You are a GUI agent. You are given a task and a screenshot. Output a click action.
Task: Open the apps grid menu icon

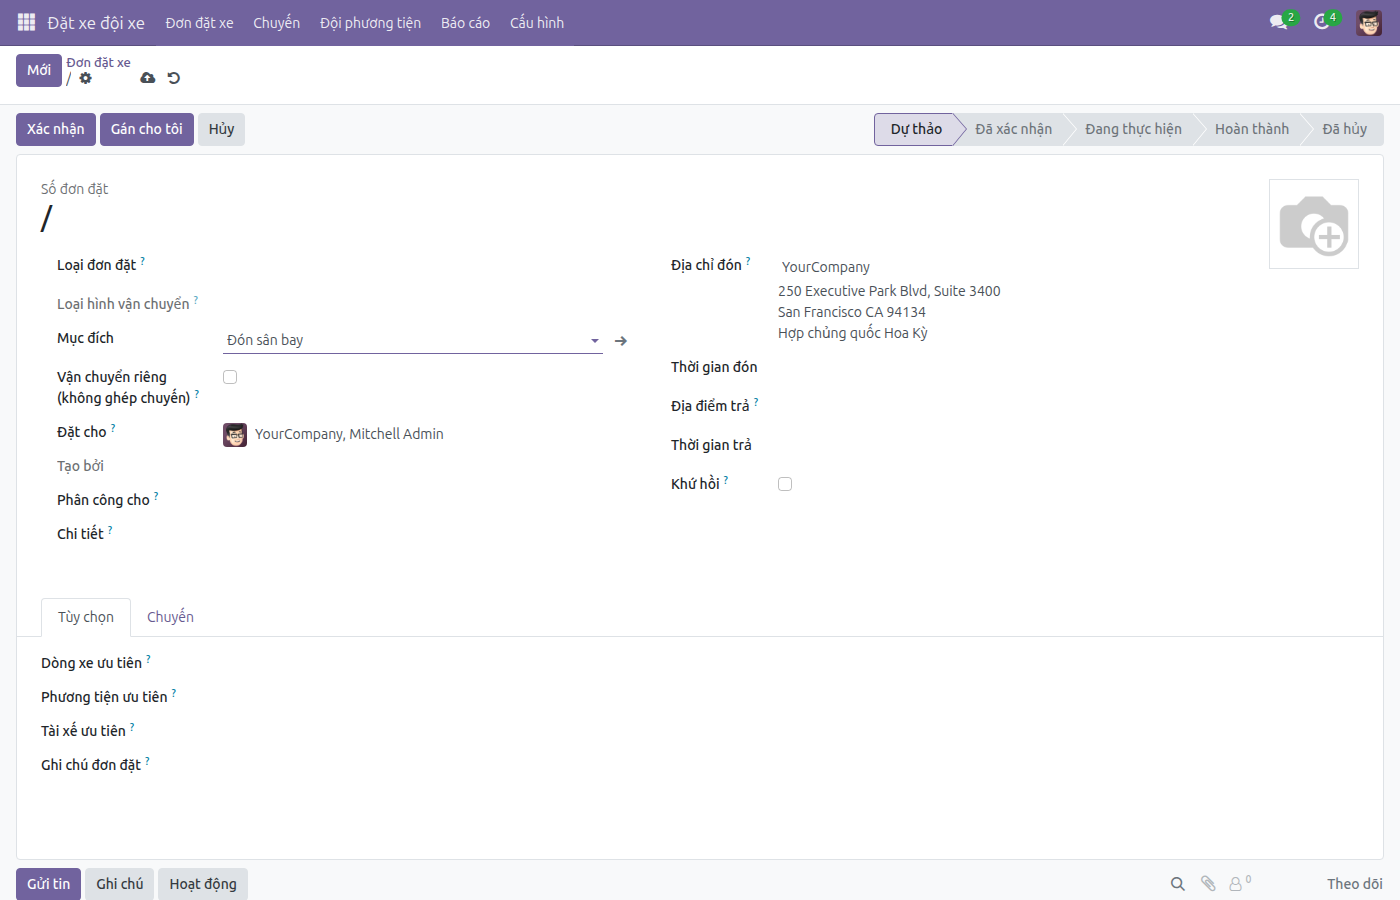(27, 22)
